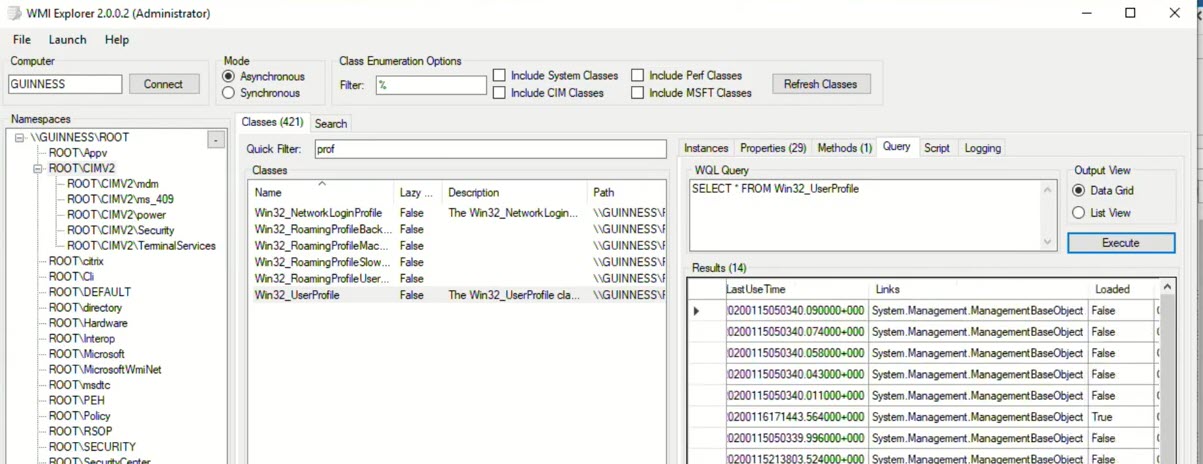Sort classes by Path column header
1203x464 pixels.
click(627, 192)
